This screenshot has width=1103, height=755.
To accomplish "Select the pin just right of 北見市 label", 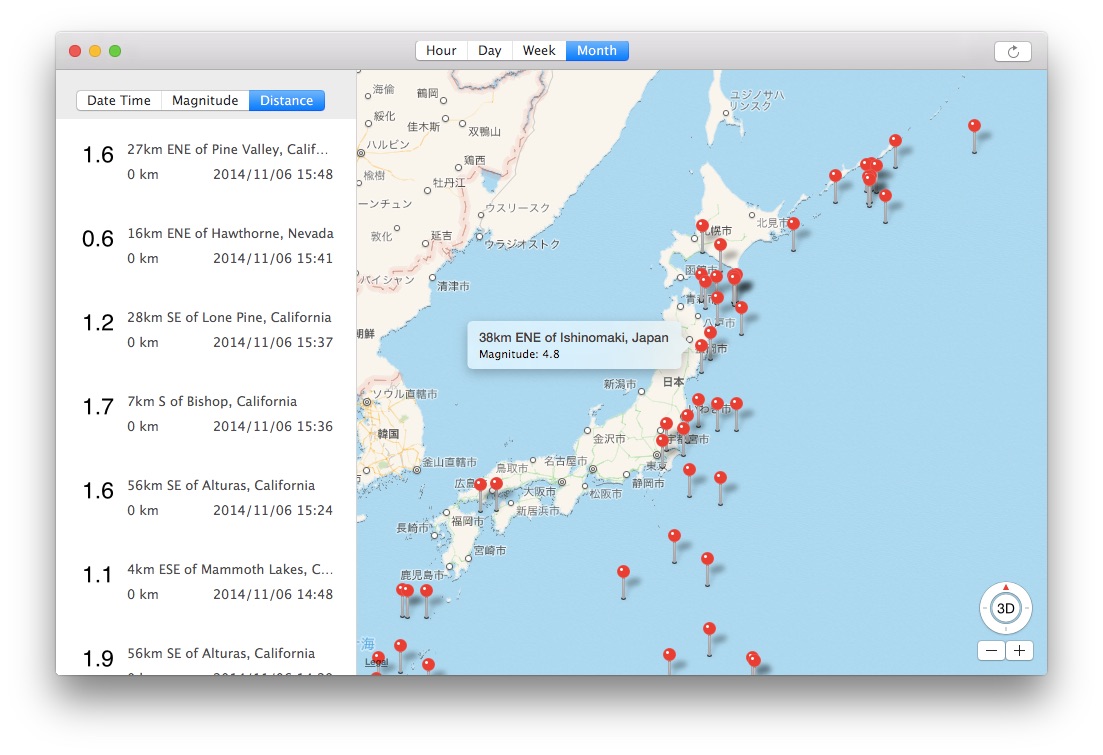I will 793,224.
